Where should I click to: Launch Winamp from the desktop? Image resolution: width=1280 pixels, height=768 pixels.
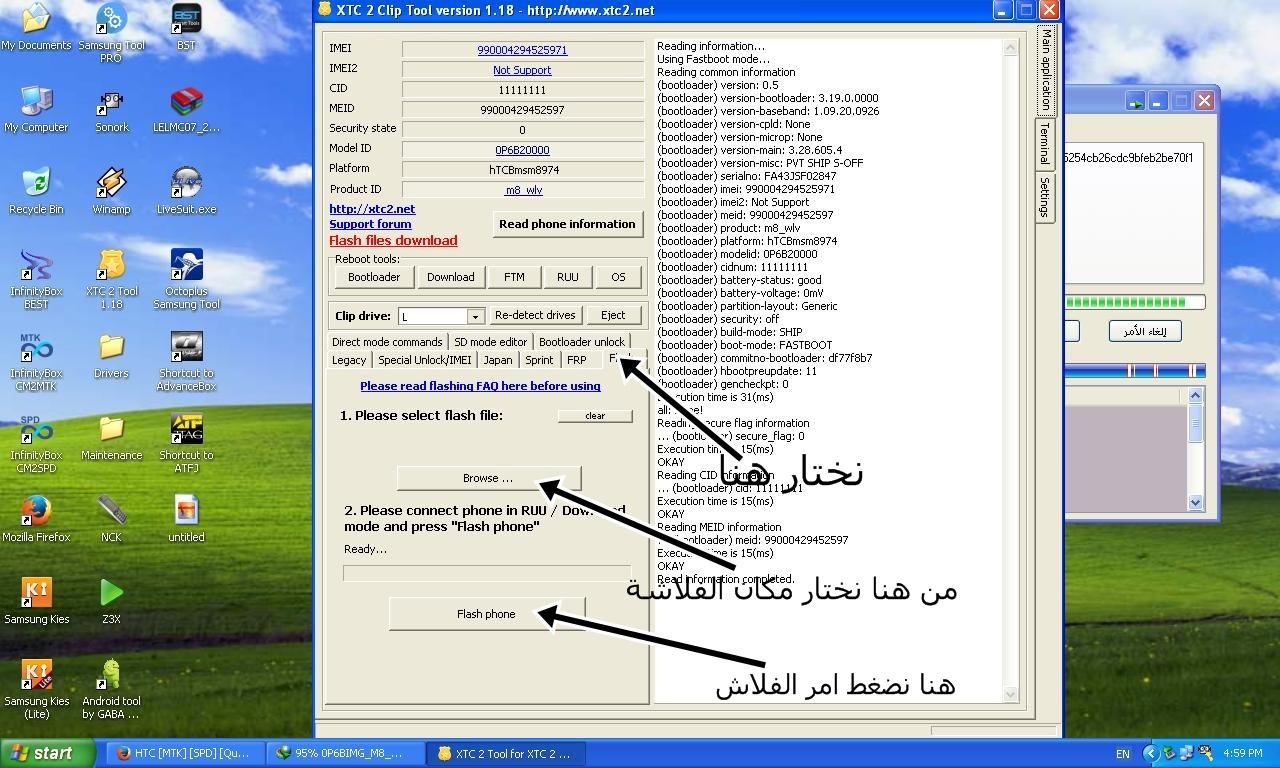111,191
